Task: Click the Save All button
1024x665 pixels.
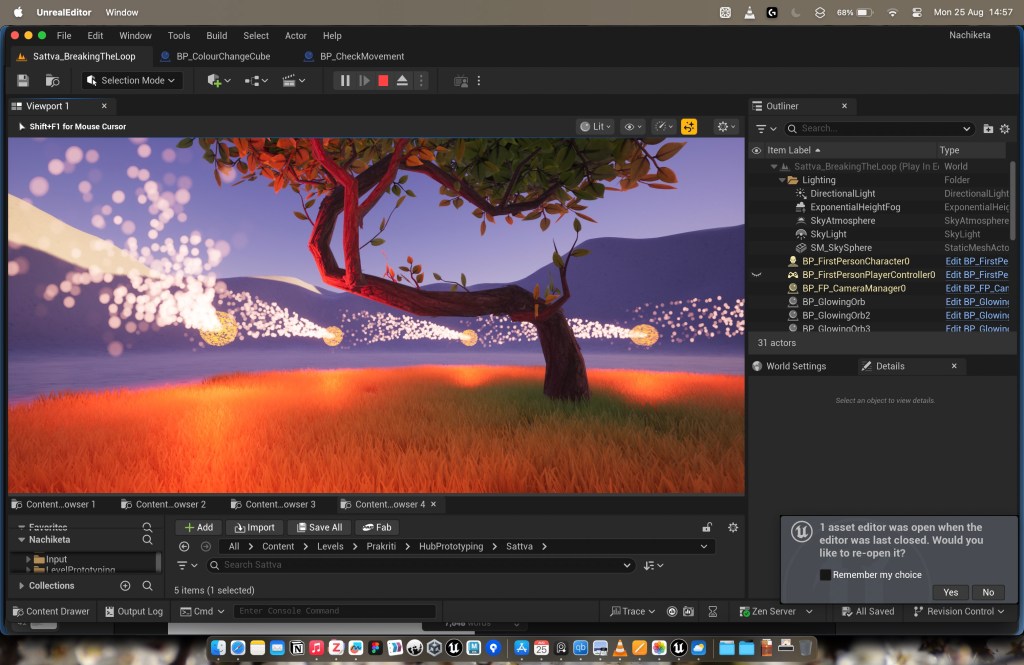Action: (318, 528)
